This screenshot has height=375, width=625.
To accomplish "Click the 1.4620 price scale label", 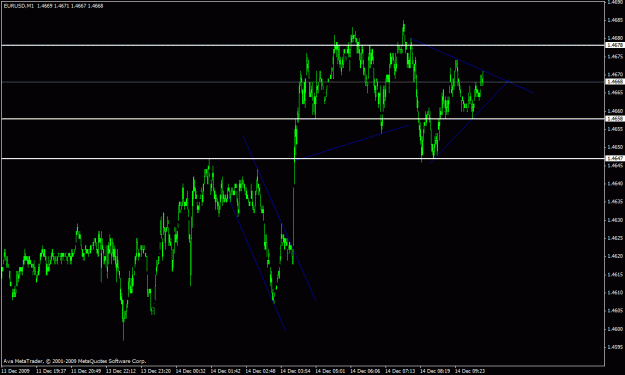I will [x=615, y=257].
